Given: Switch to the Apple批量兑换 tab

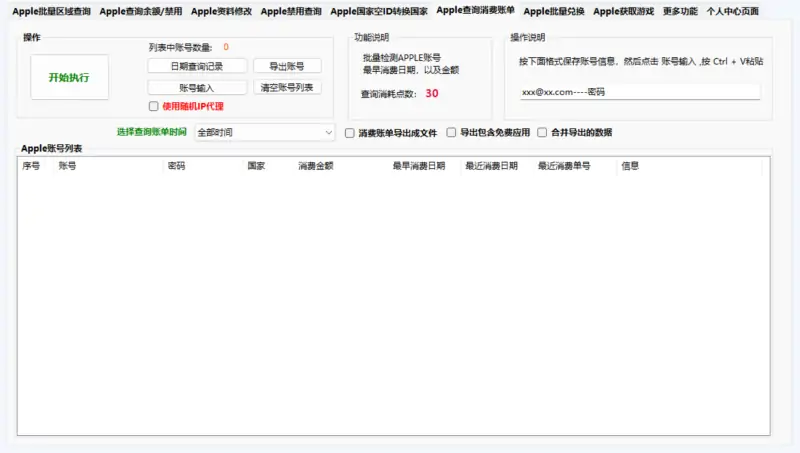Looking at the screenshot, I should pos(554,12).
